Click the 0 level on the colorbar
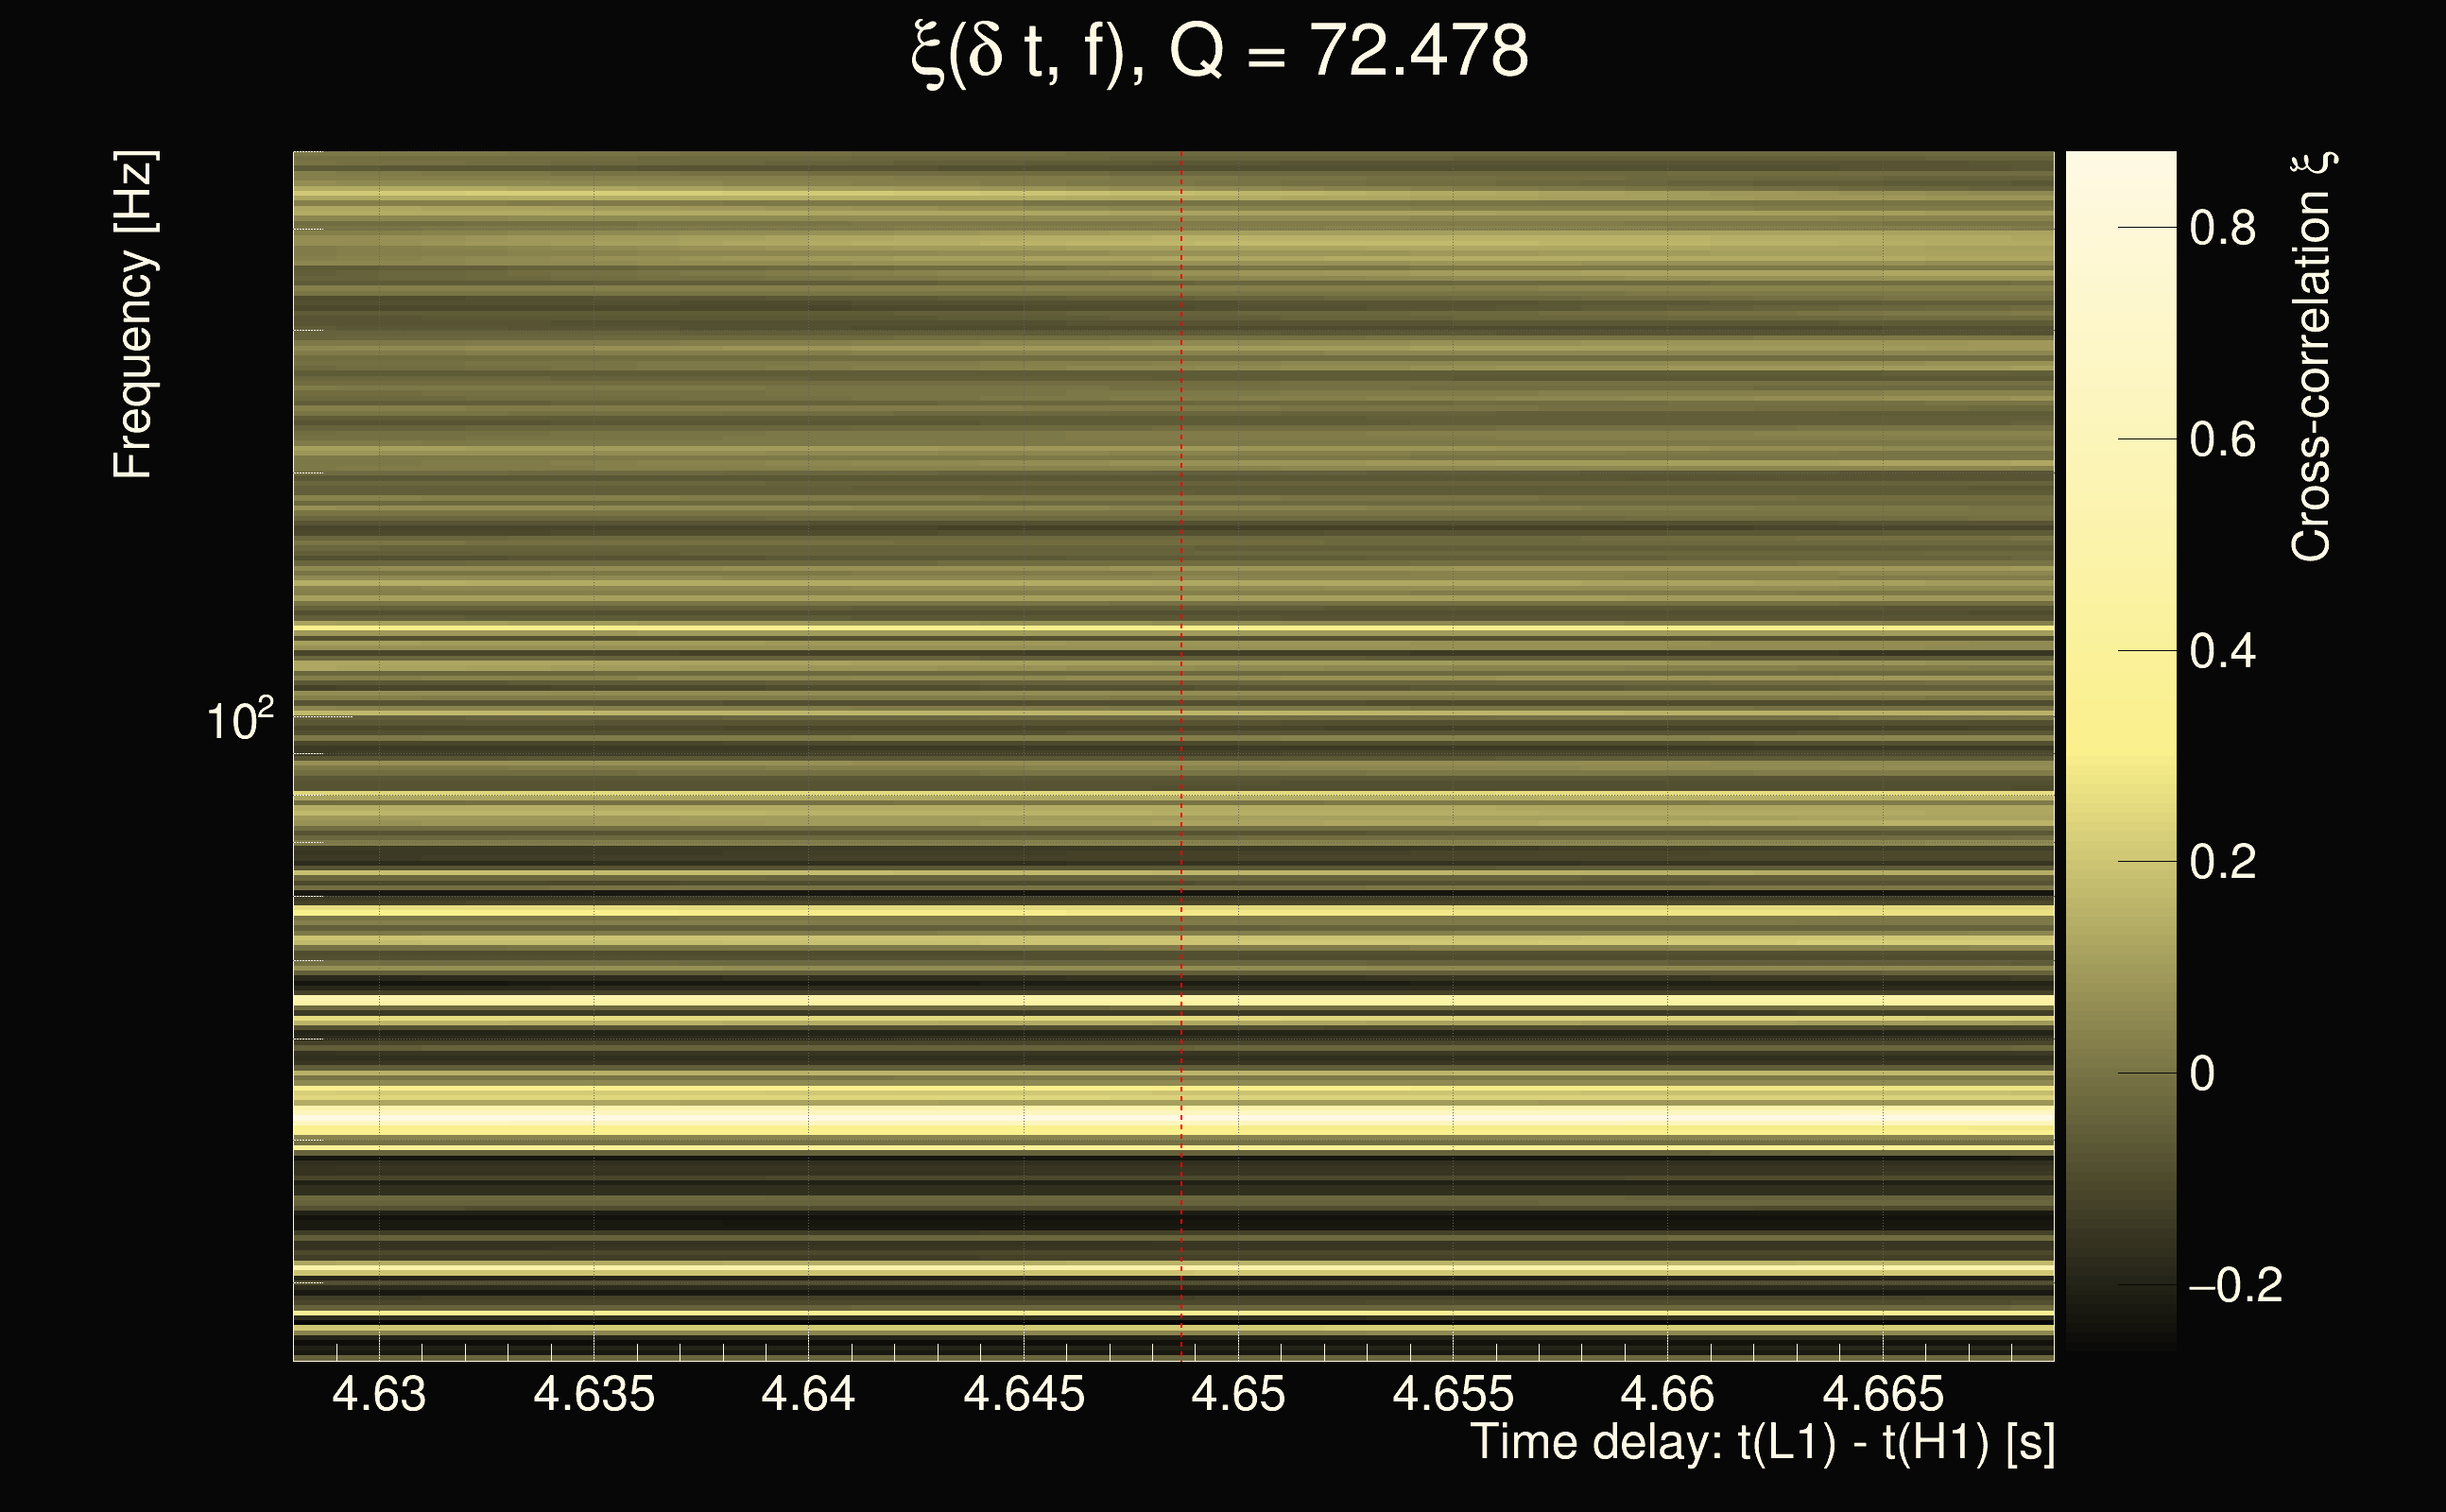The image size is (2446, 1512). pos(2202,1074)
